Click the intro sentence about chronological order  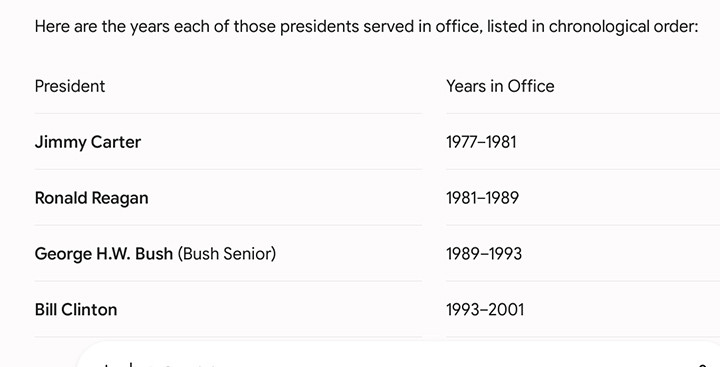366,27
